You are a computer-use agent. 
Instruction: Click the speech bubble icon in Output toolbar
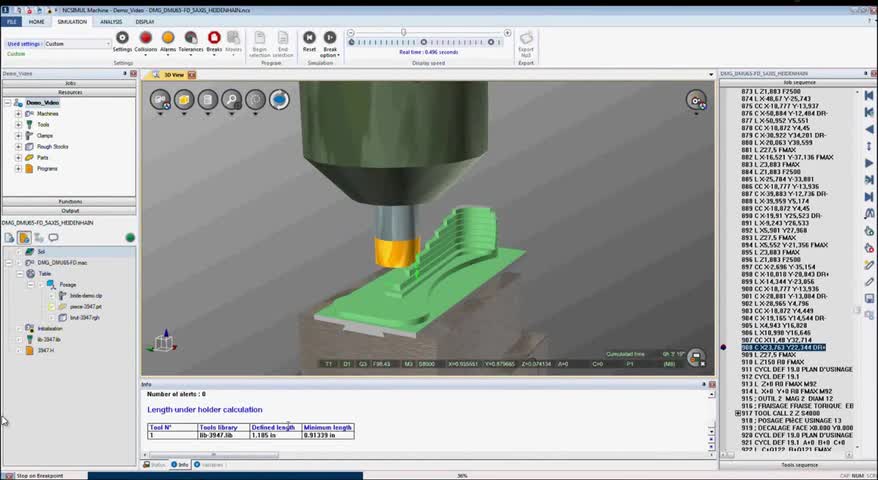[53, 237]
